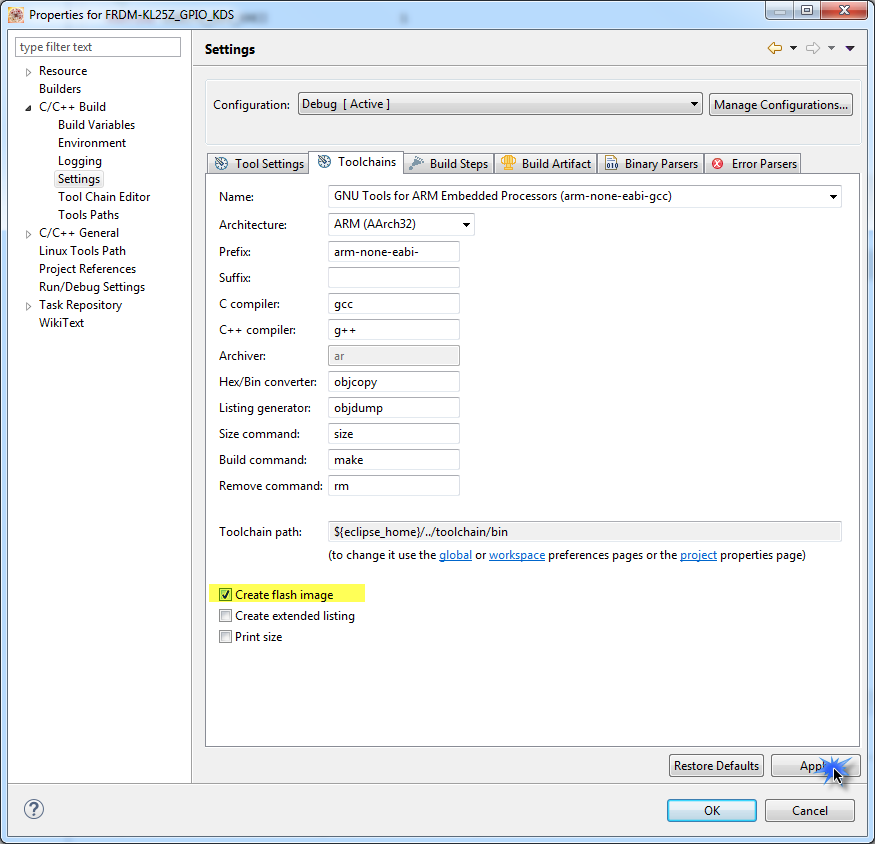Image resolution: width=875 pixels, height=844 pixels.
Task: Select Project References item
Action: pos(87,268)
